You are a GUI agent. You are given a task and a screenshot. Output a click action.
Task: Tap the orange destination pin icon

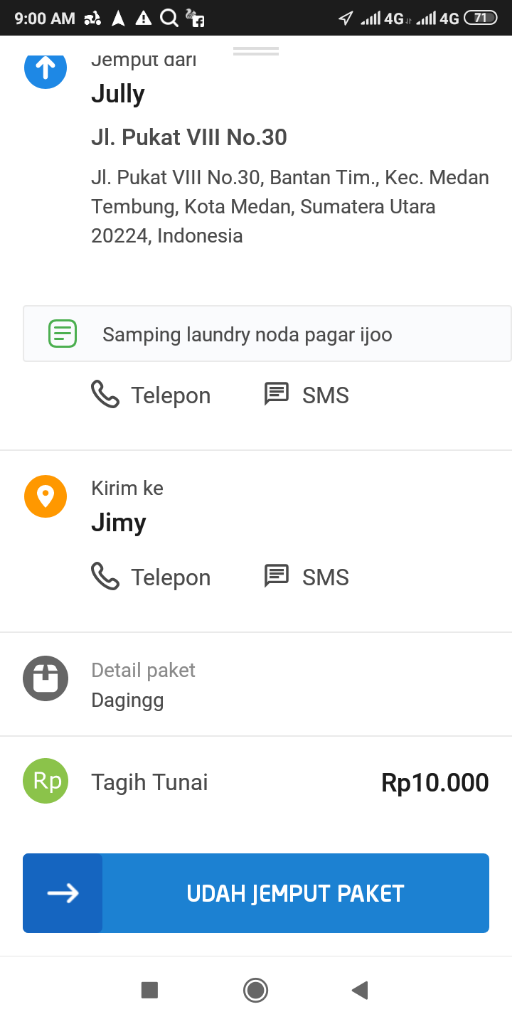46,496
